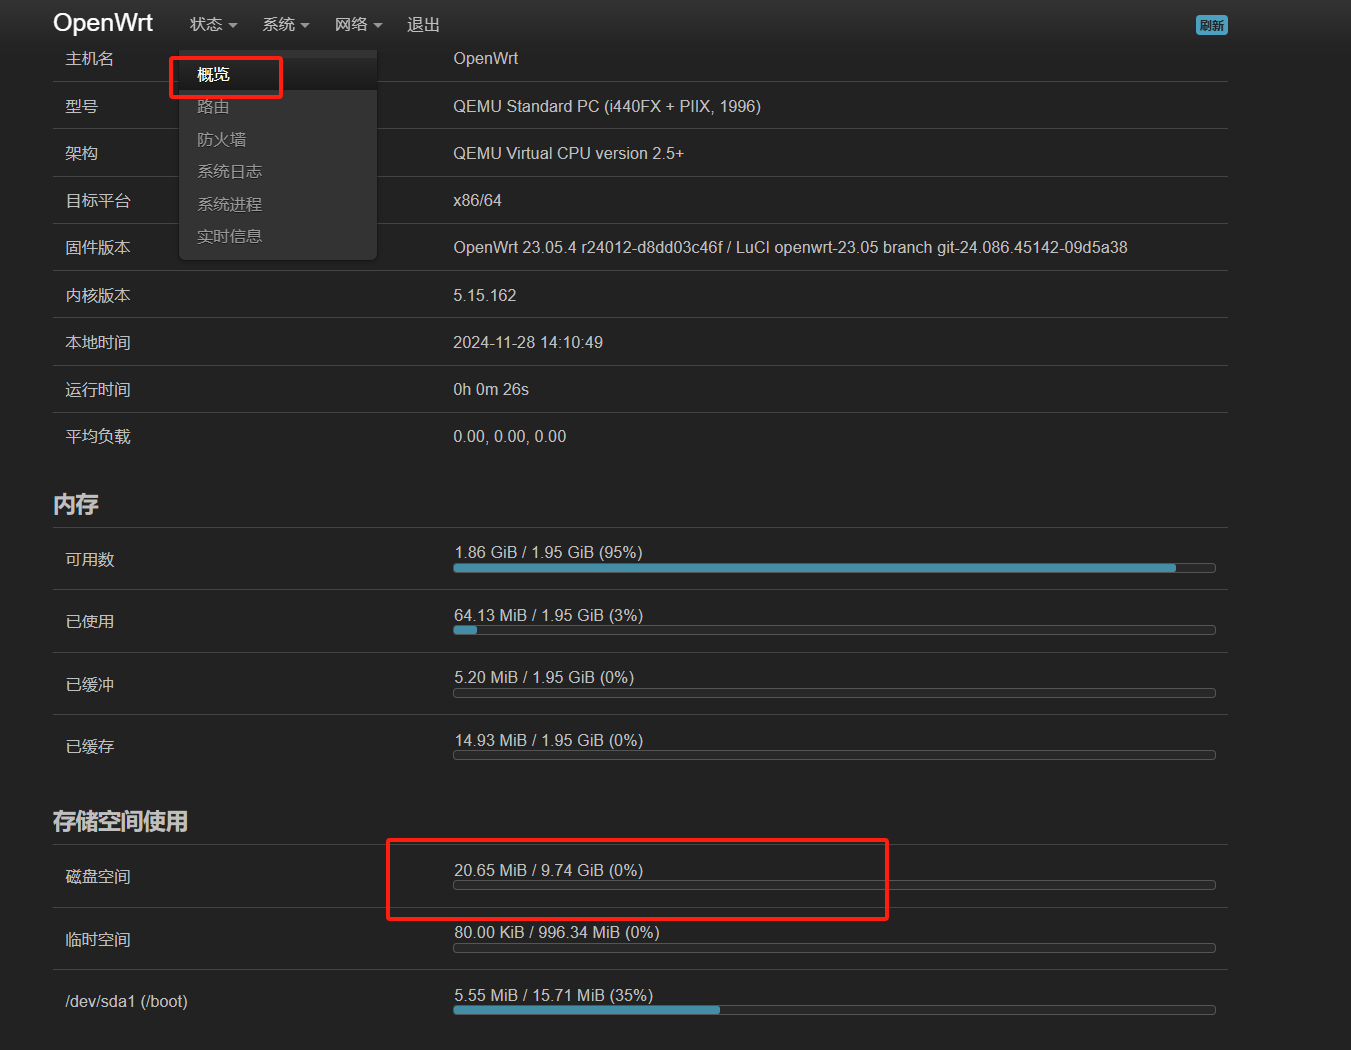1351x1050 pixels.
Task: Click the 已缓存 memory progress bar
Action: pos(834,755)
